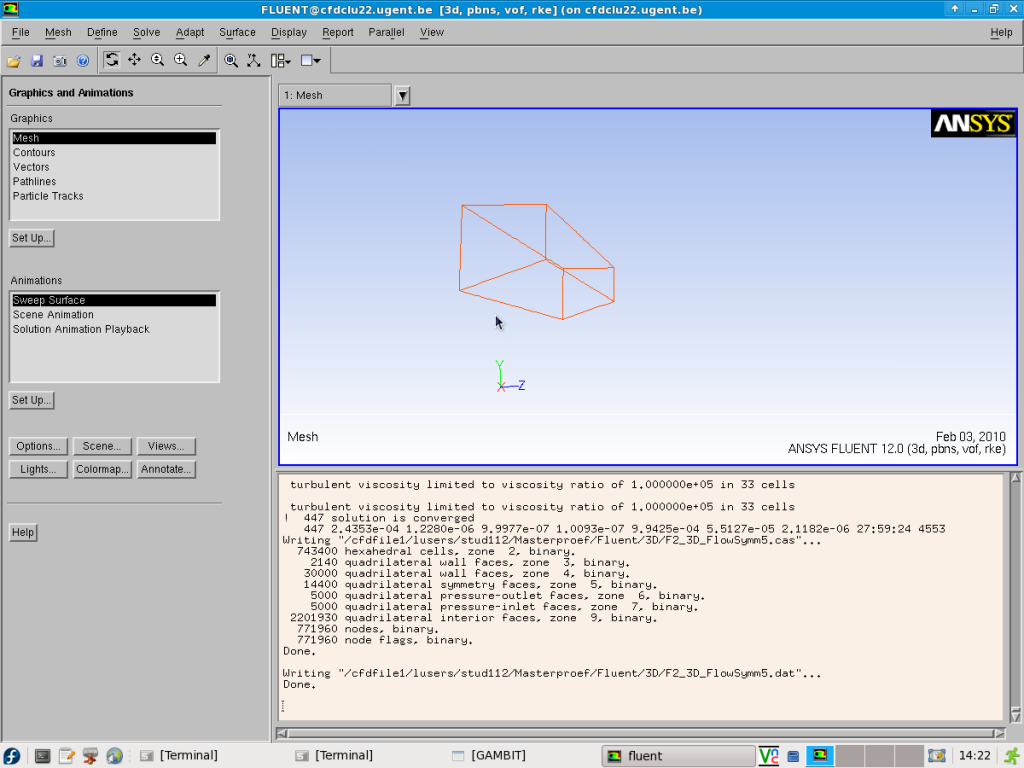Select the zoom in/out magnifier tool
Image resolution: width=1024 pixels, height=768 pixels.
pos(157,60)
